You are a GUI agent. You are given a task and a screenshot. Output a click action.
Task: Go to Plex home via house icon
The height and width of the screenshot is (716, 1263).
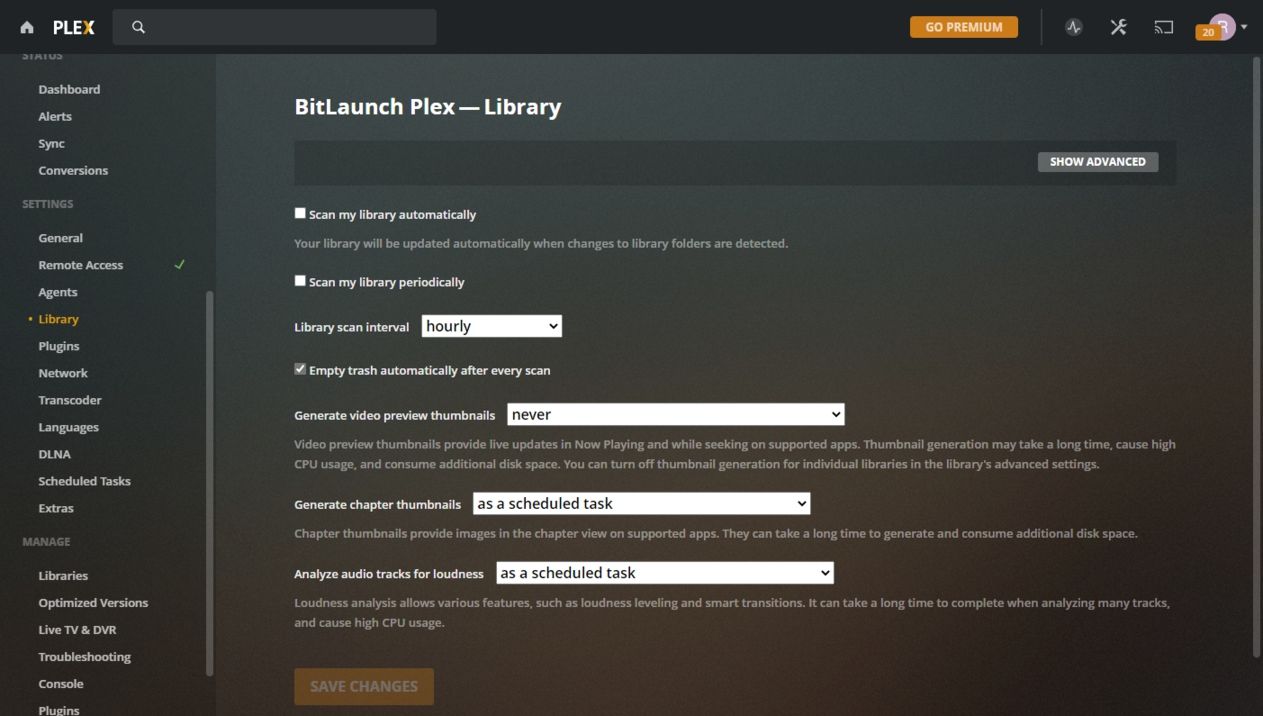(x=27, y=28)
